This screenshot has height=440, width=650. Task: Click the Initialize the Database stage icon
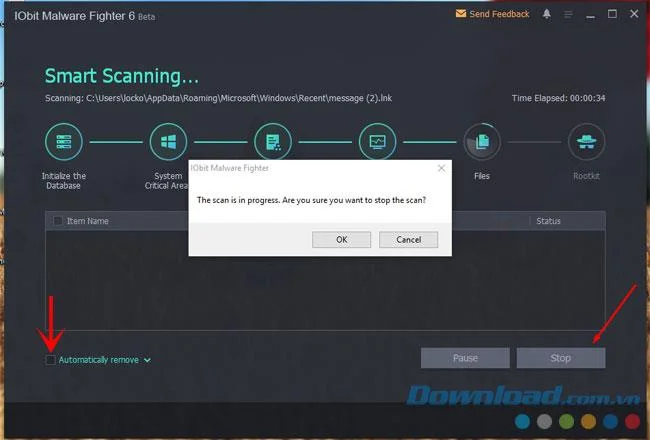(x=64, y=142)
